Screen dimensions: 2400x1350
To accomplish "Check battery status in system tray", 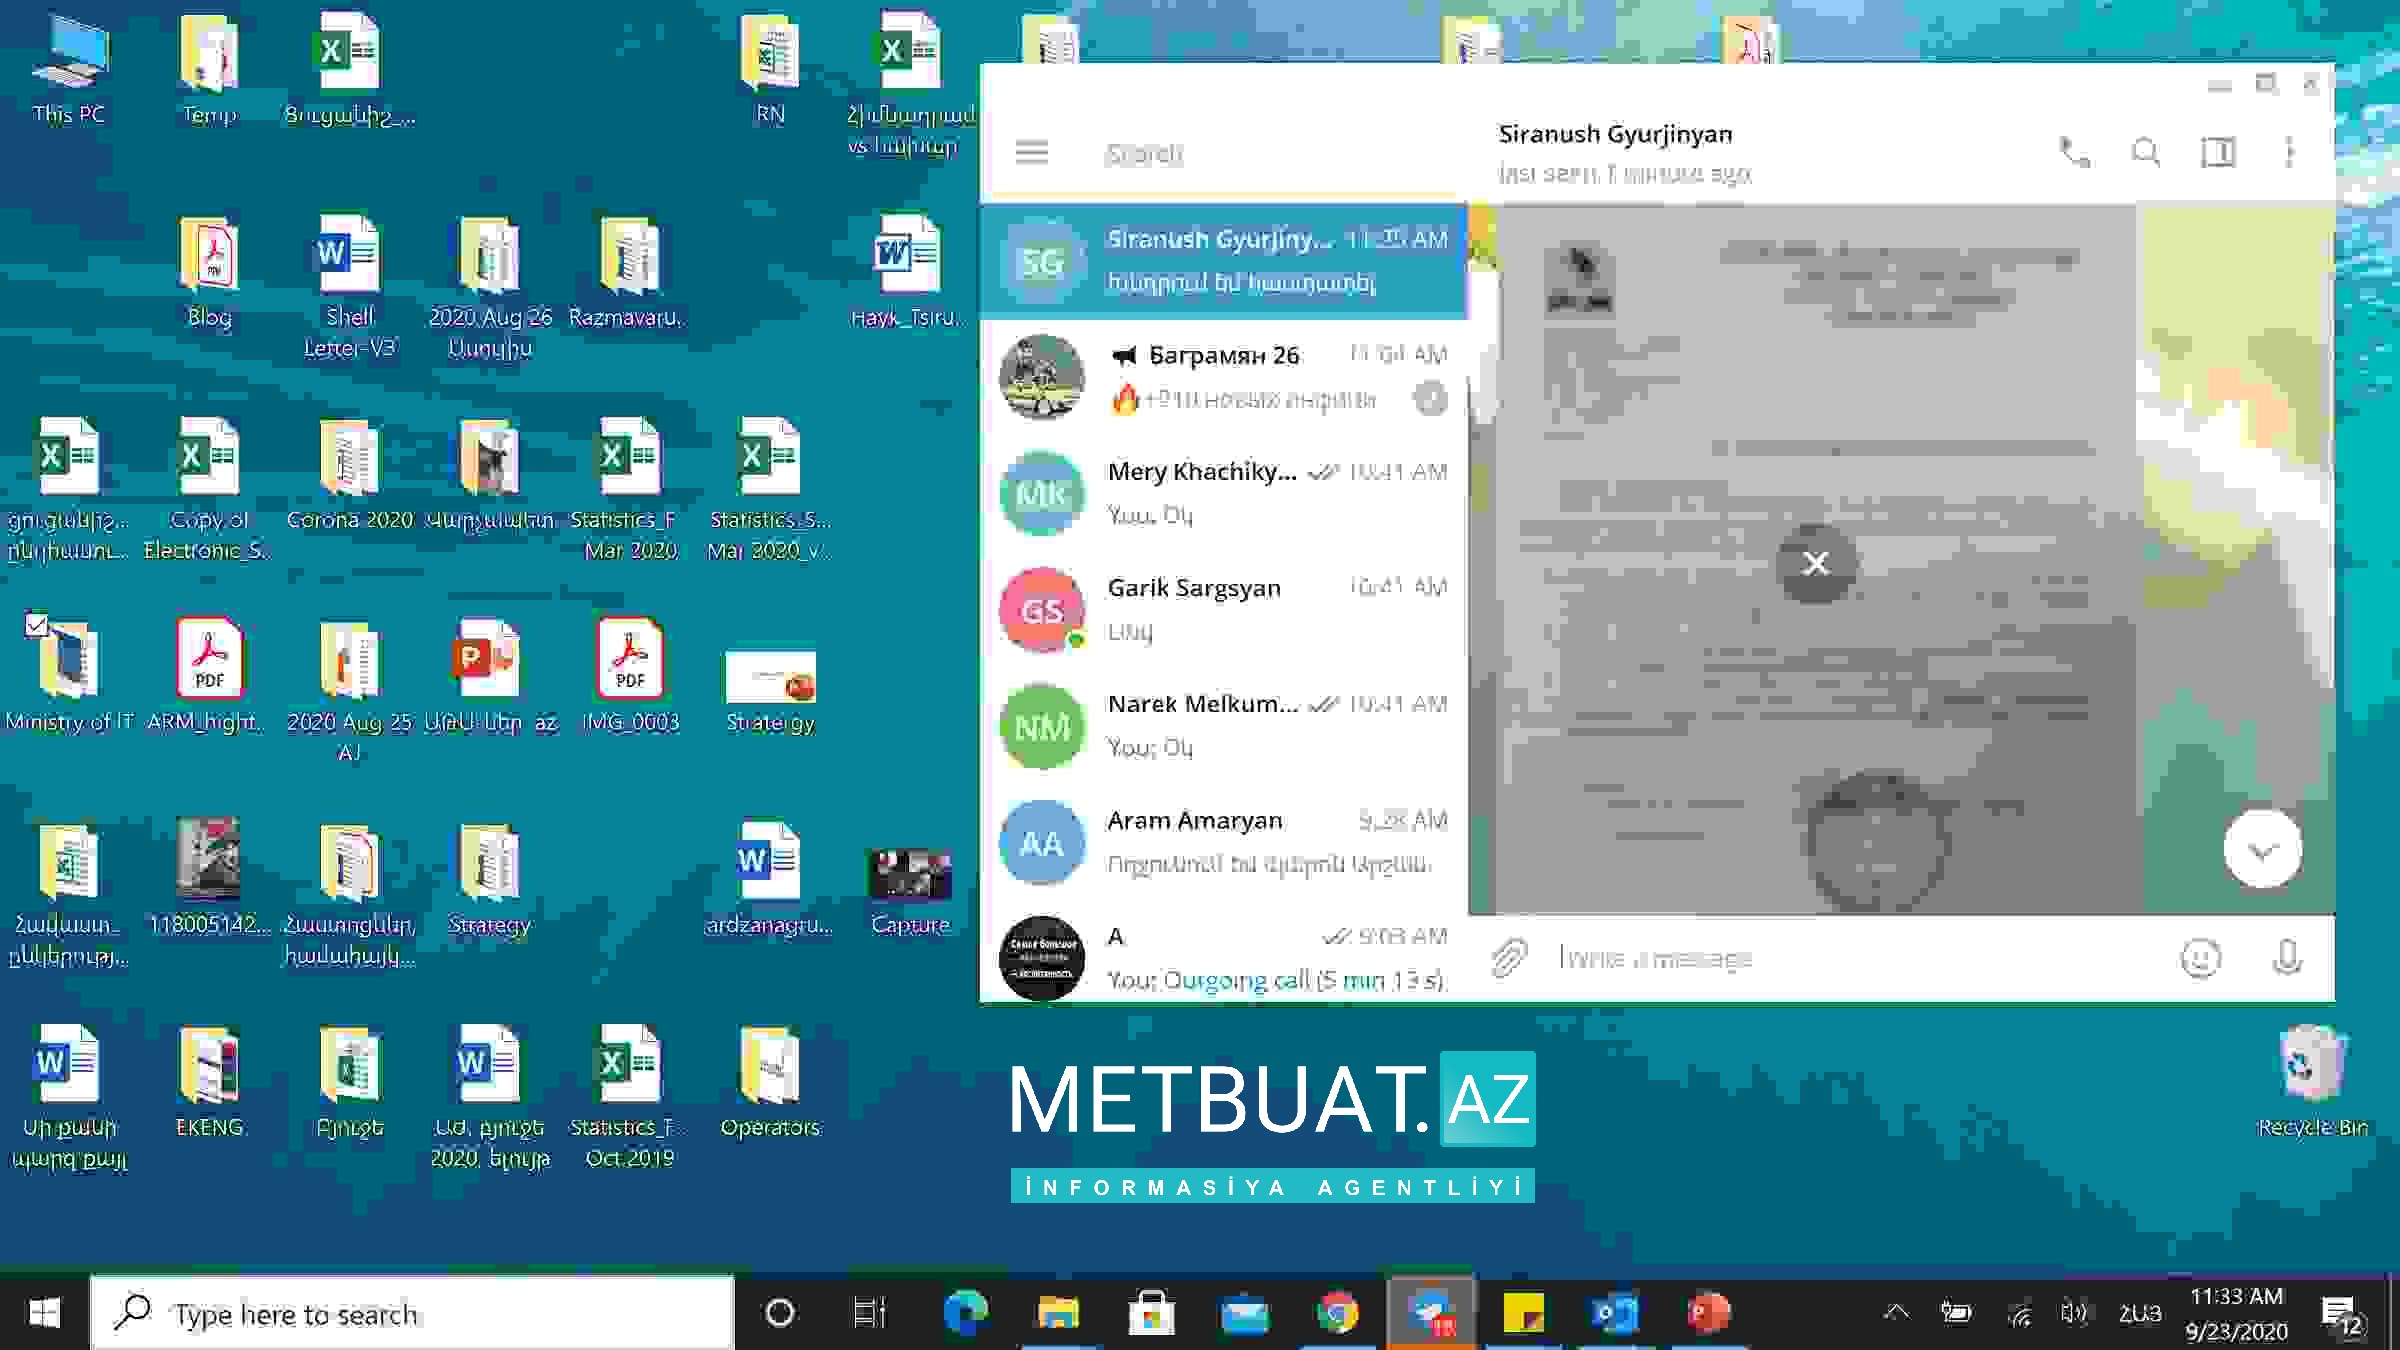I will (1957, 1313).
